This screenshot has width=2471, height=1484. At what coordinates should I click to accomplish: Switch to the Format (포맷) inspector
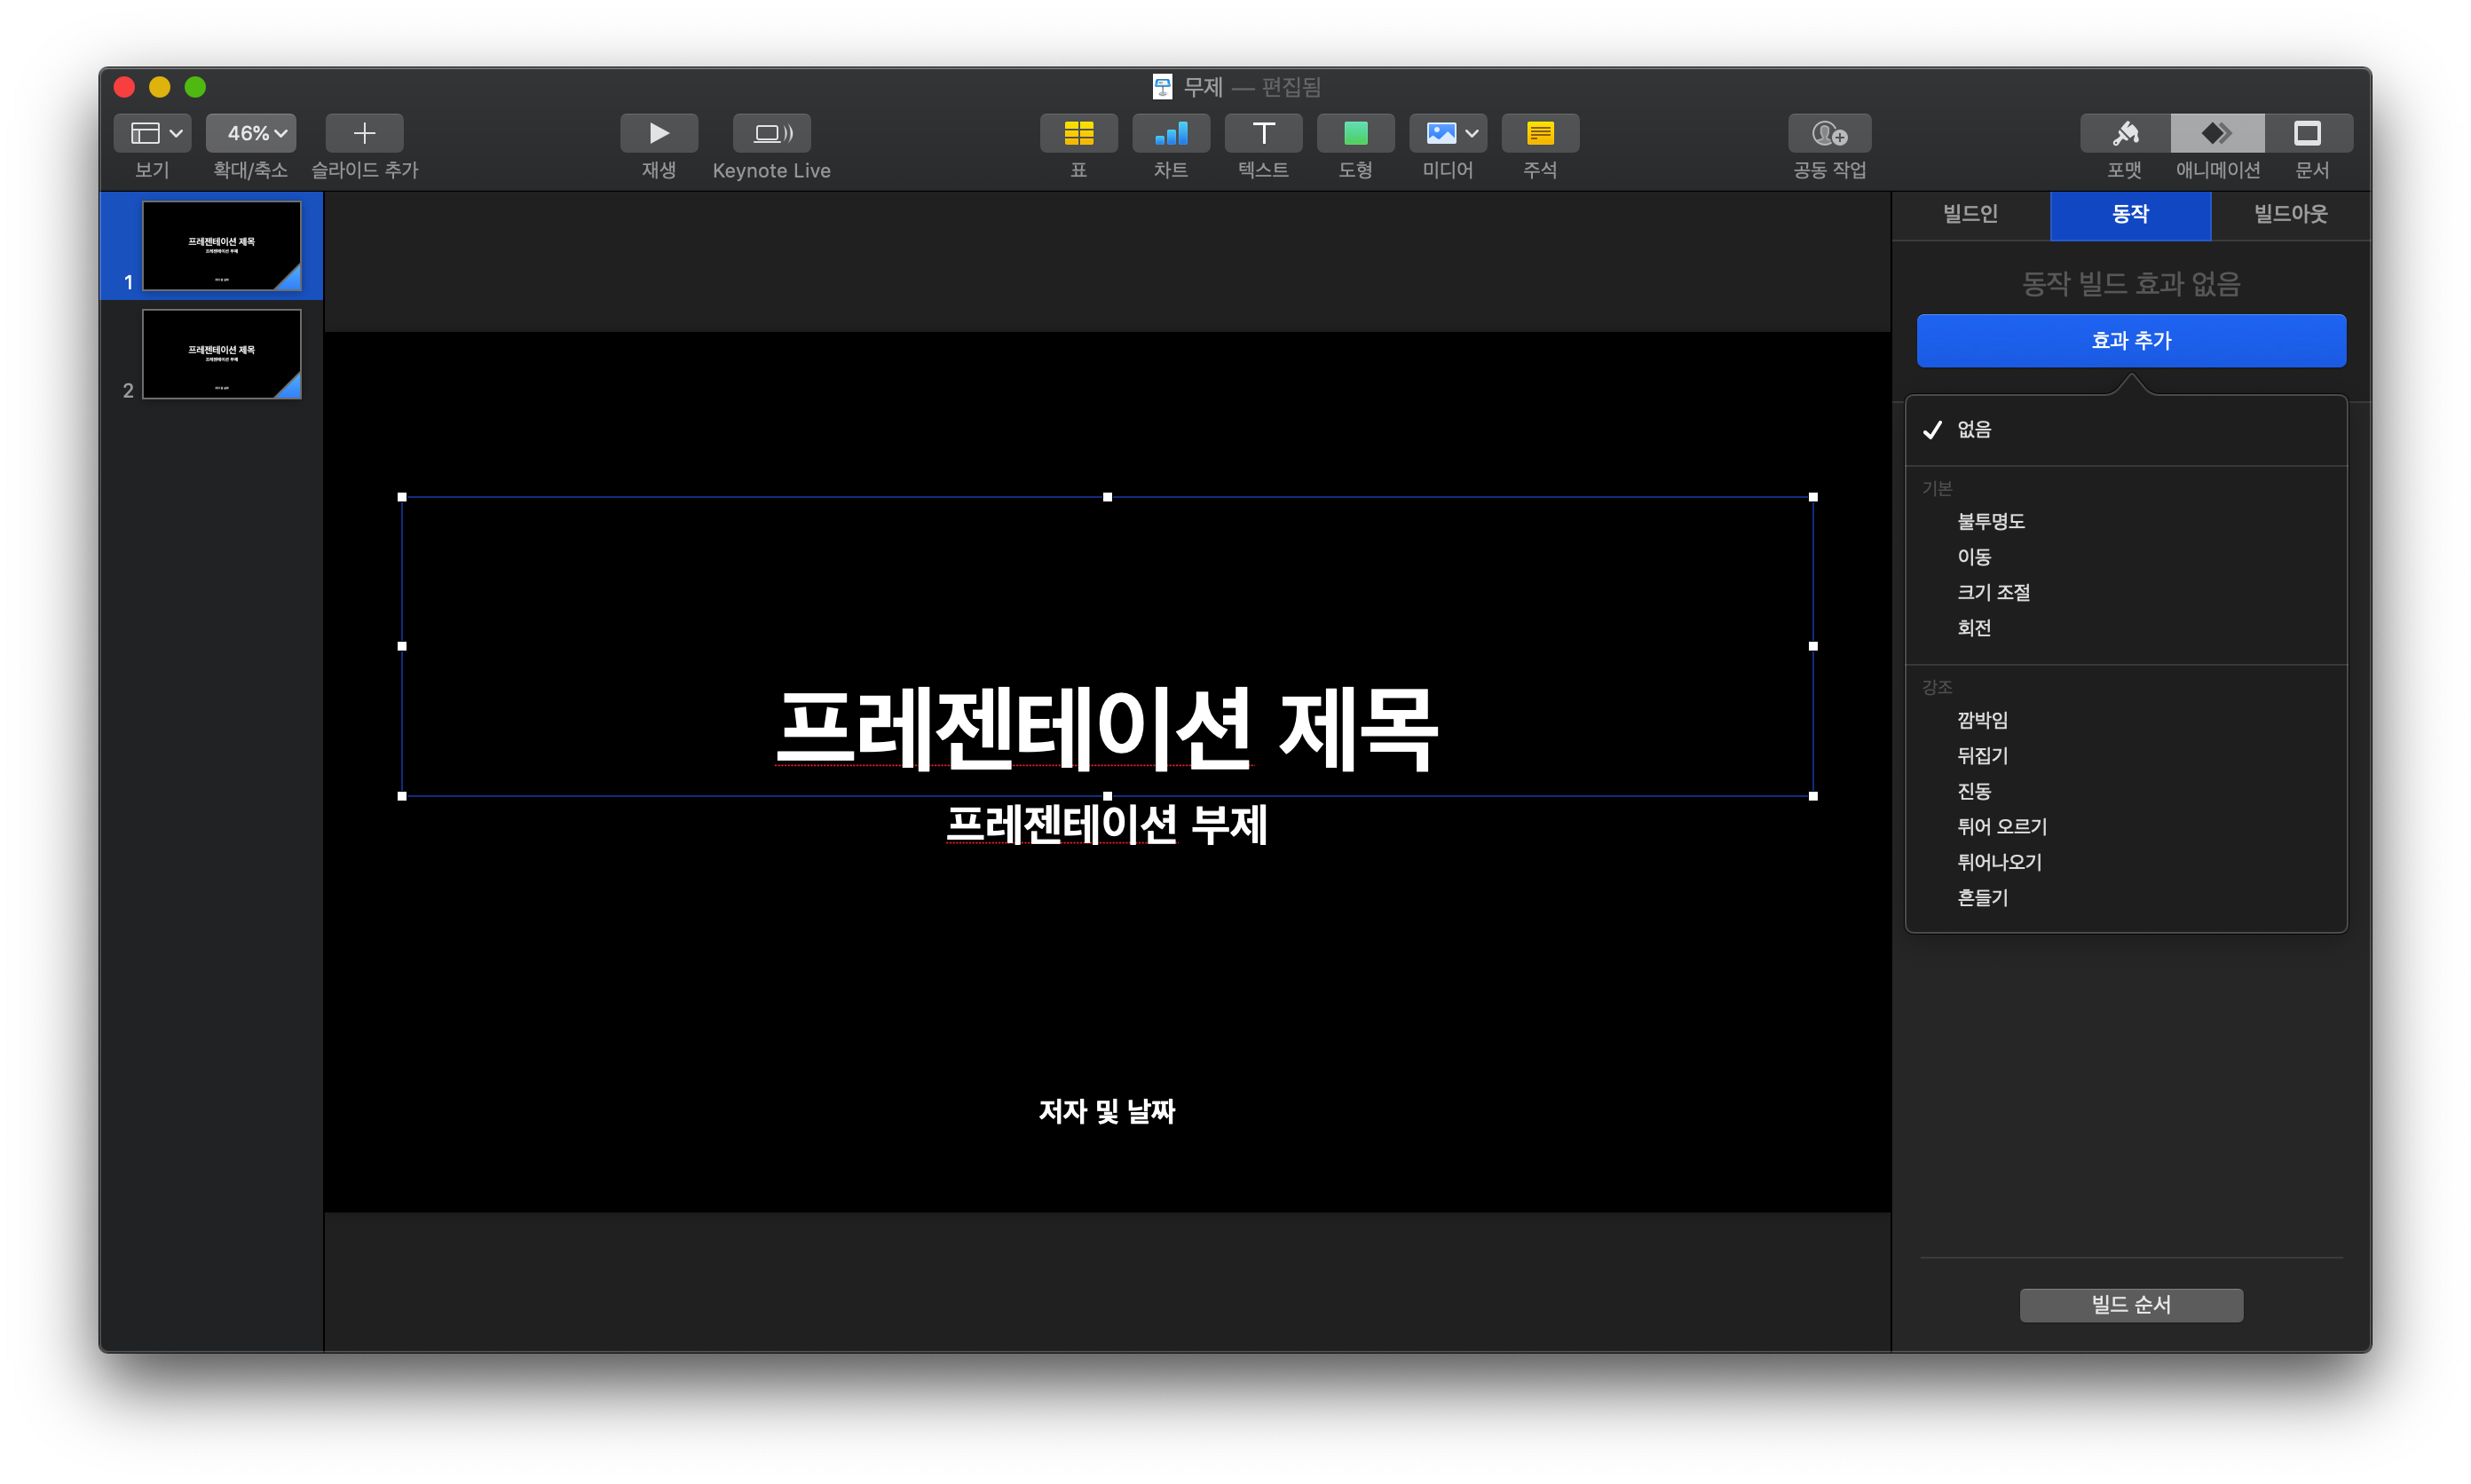pos(2125,133)
